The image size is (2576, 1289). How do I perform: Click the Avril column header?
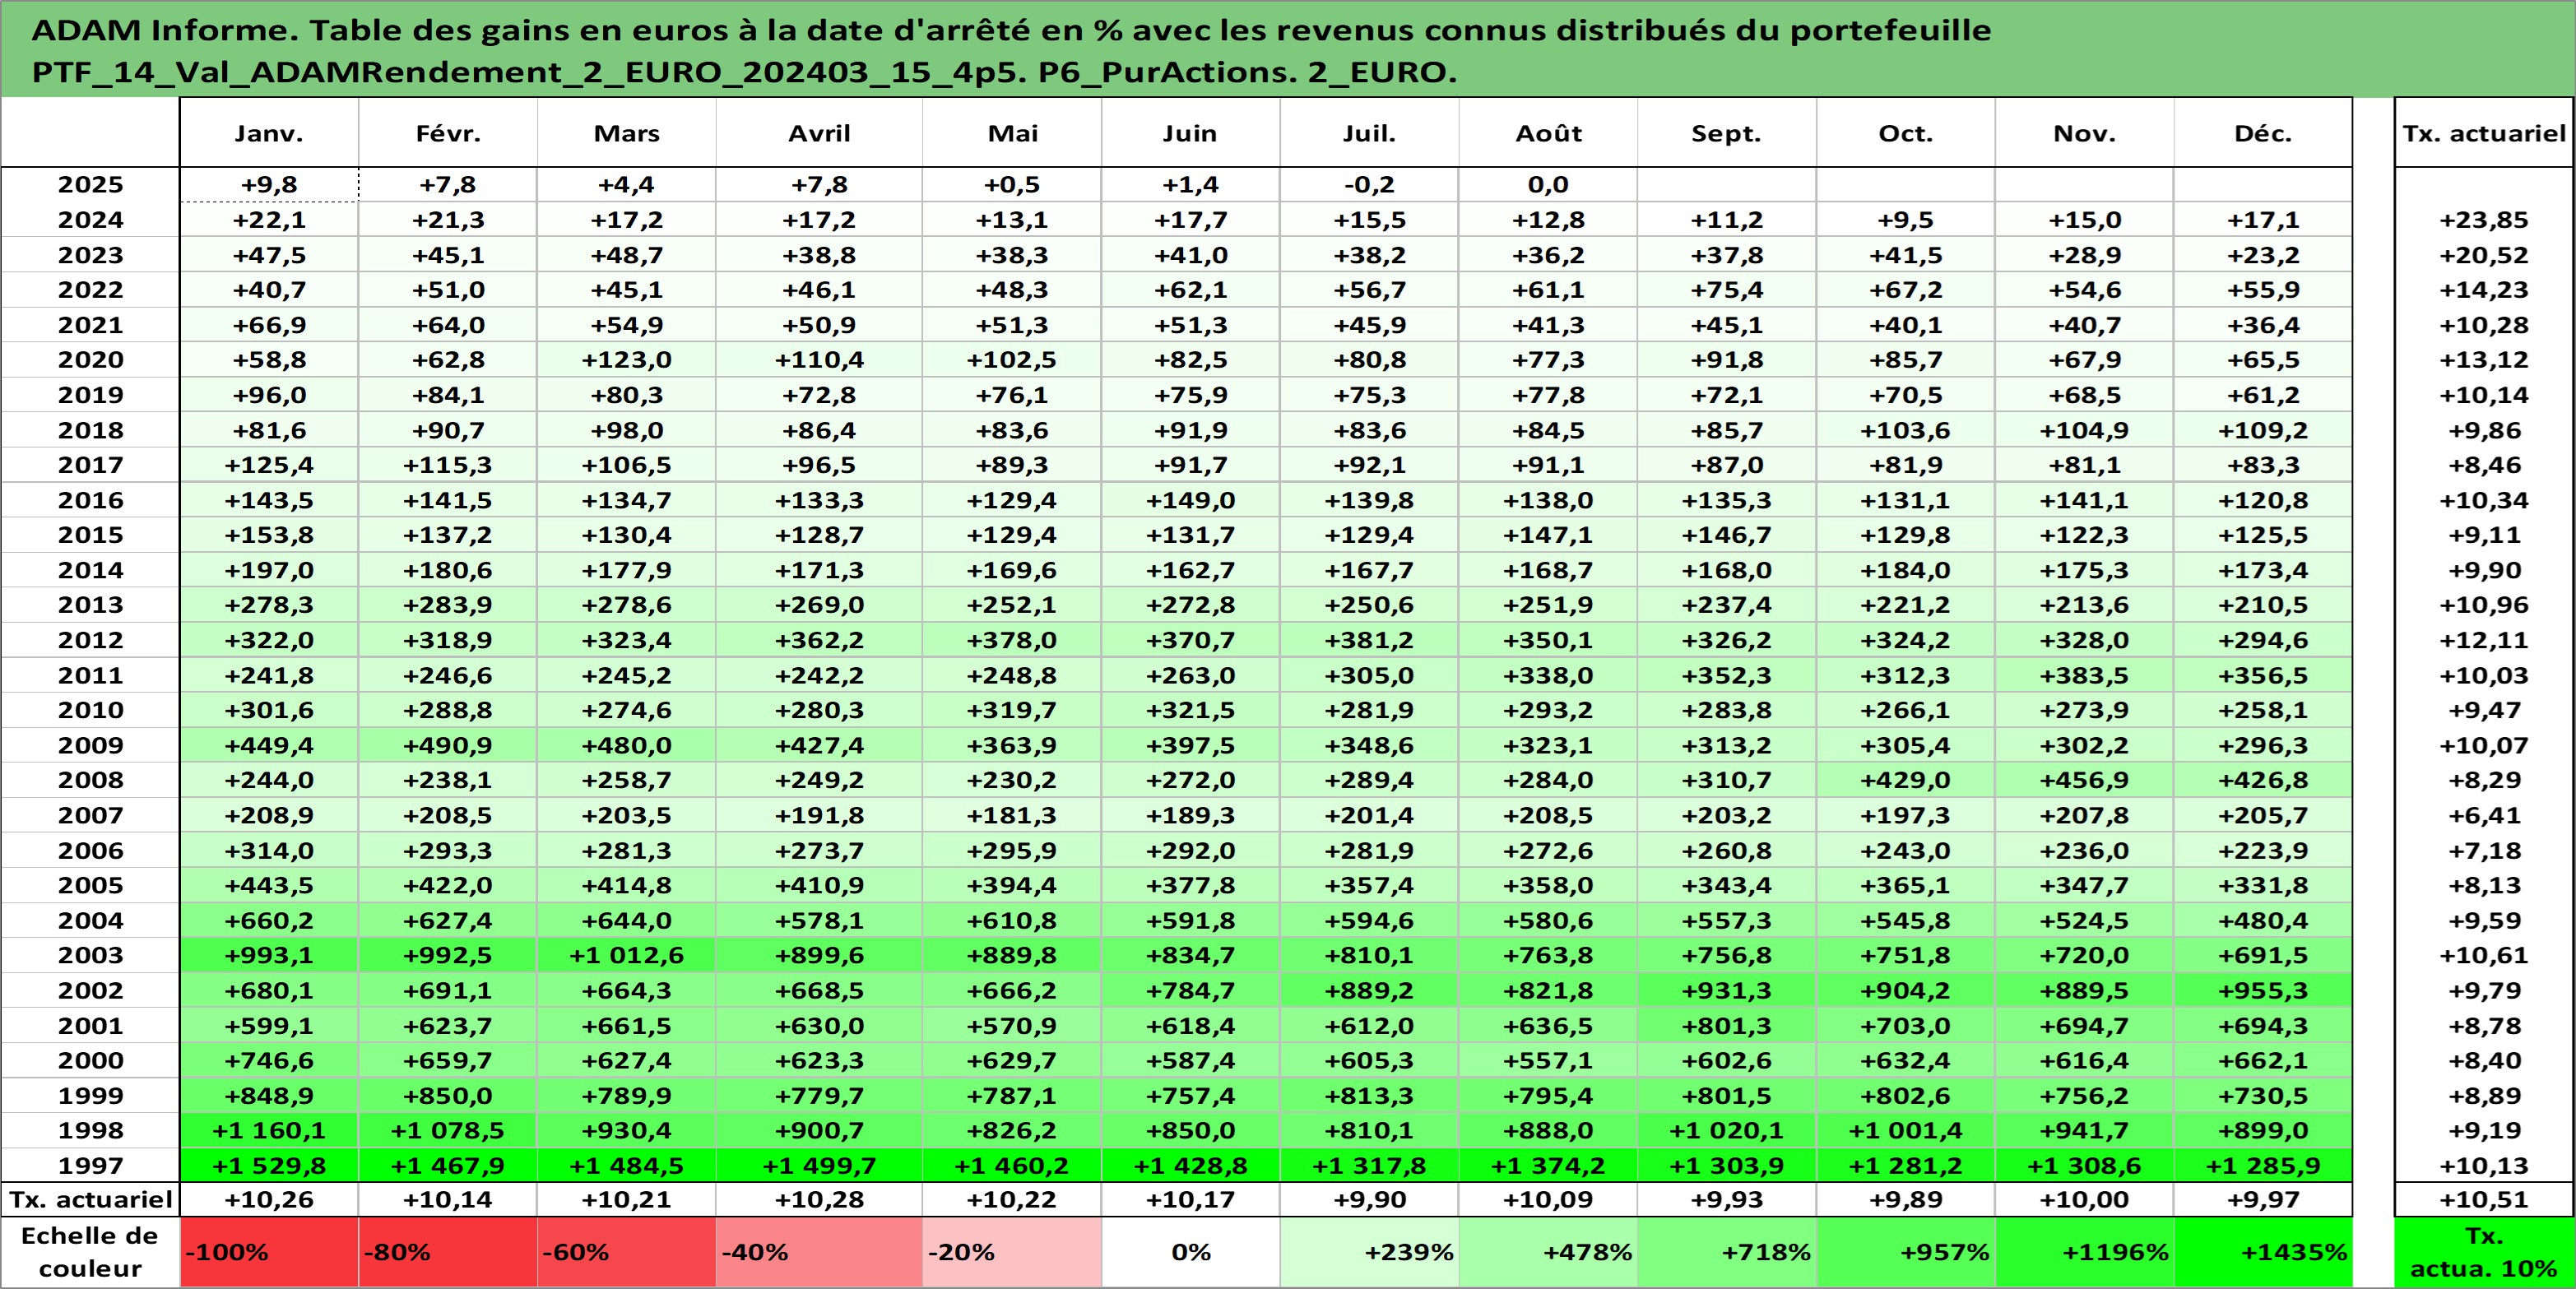819,133
